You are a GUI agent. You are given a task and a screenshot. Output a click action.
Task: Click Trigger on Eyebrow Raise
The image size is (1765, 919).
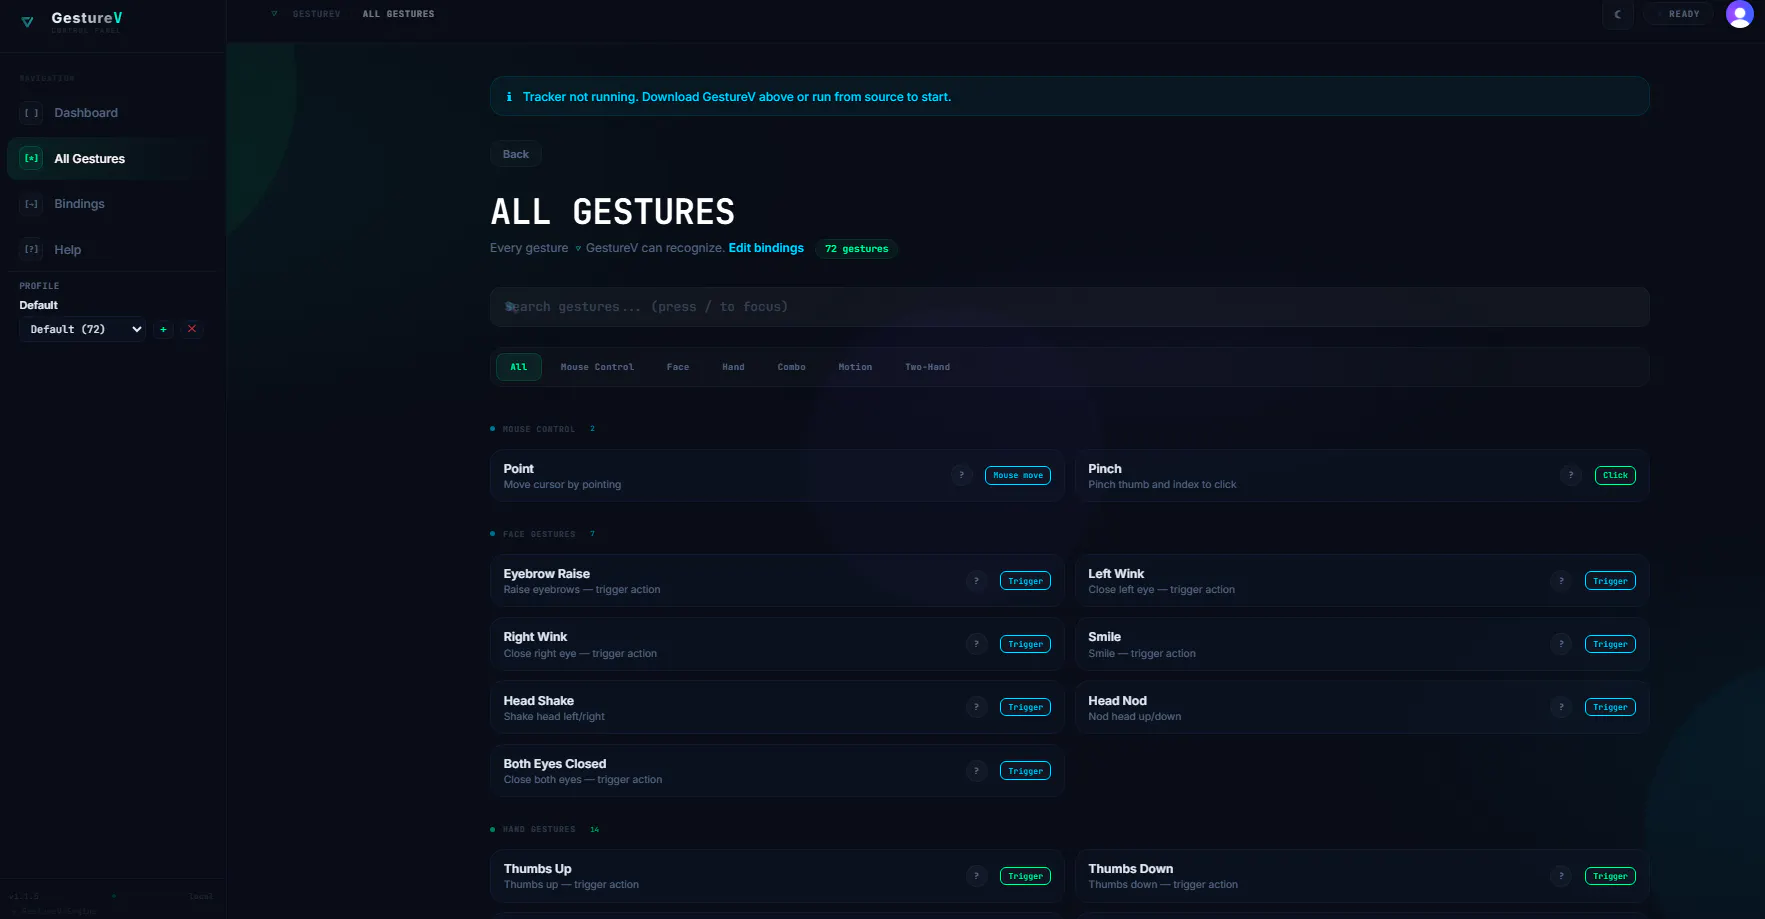point(1025,581)
